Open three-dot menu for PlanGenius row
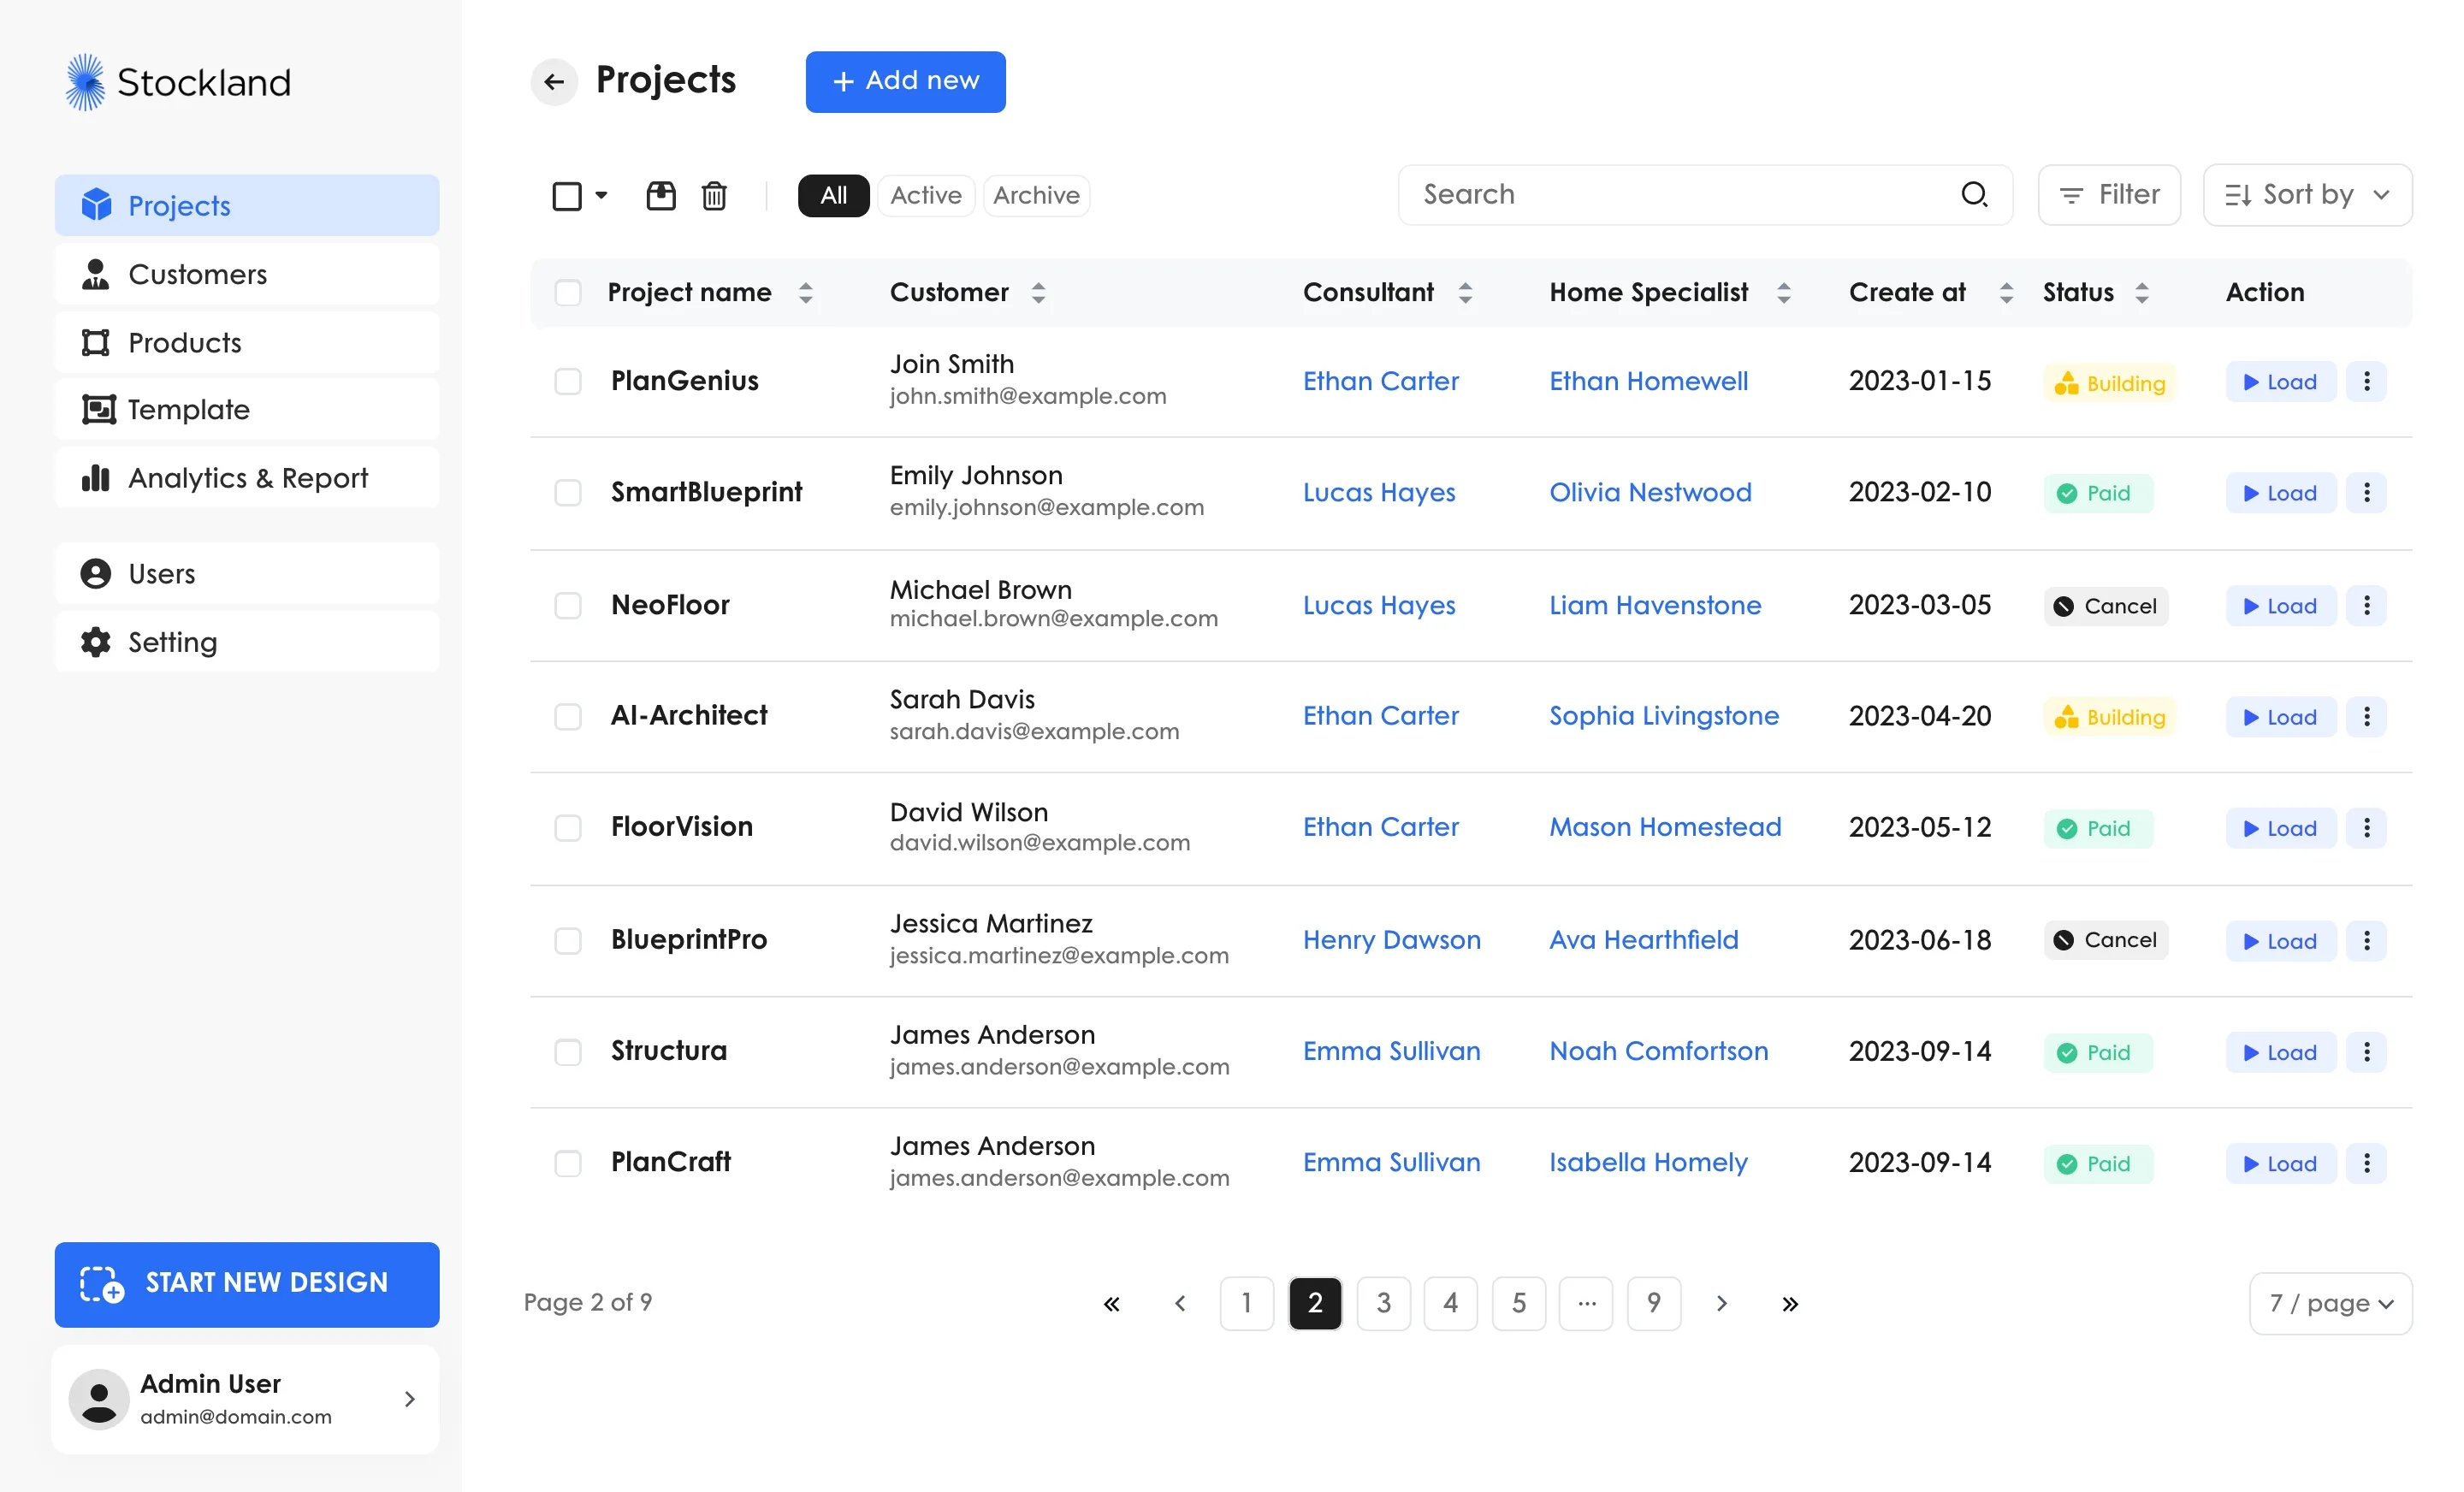2464x1492 pixels. 2366,381
